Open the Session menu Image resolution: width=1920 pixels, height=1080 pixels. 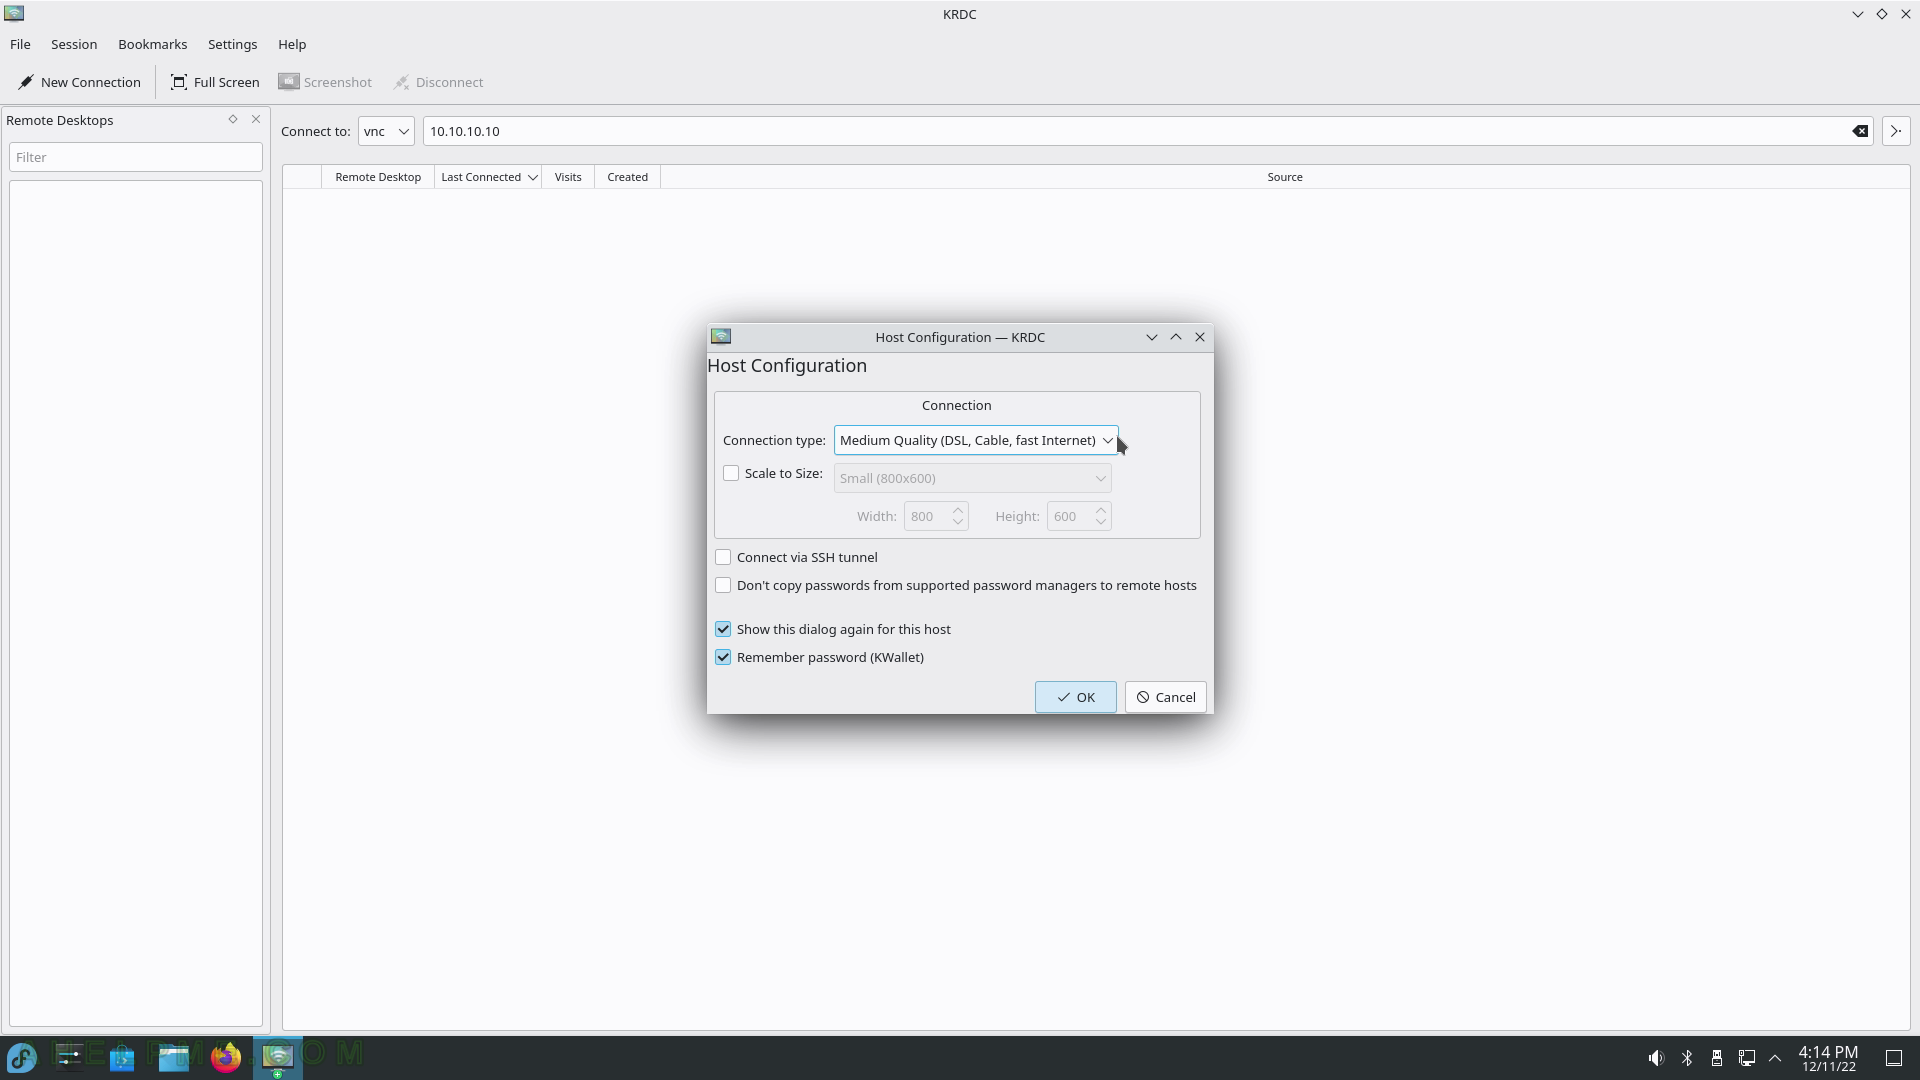pyautogui.click(x=74, y=44)
